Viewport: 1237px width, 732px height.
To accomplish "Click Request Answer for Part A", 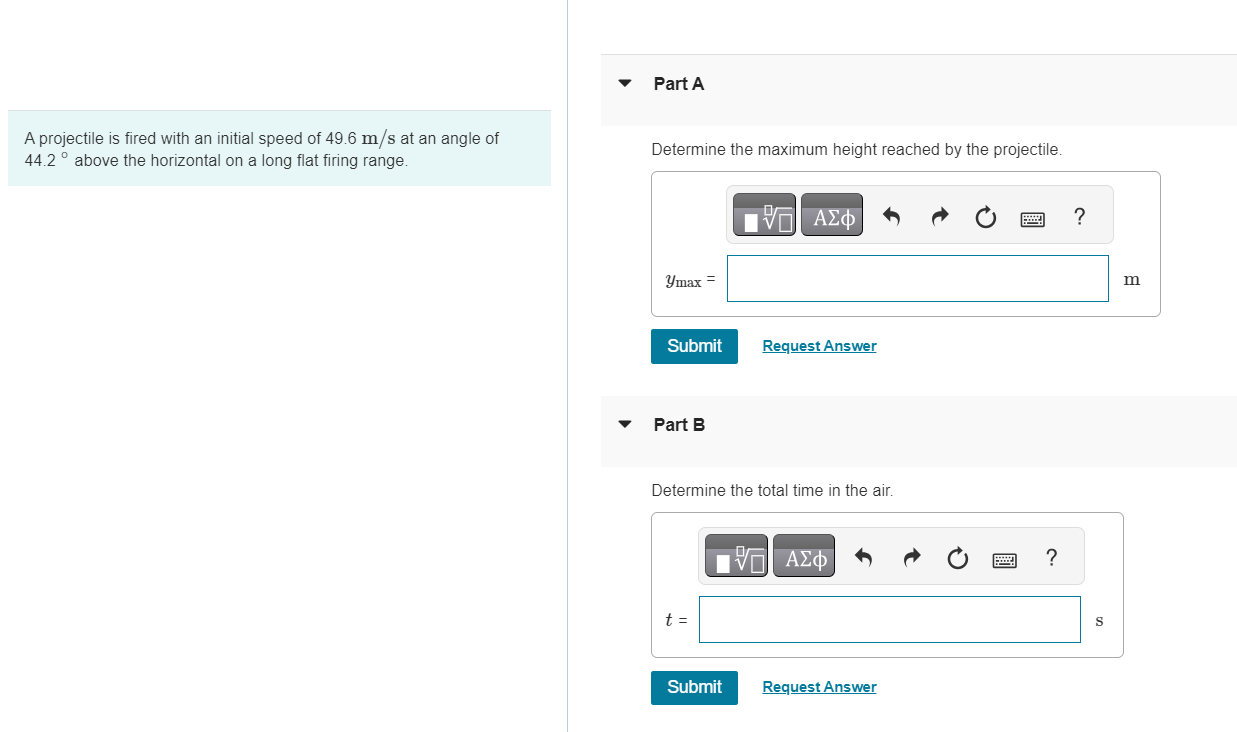I will click(819, 345).
